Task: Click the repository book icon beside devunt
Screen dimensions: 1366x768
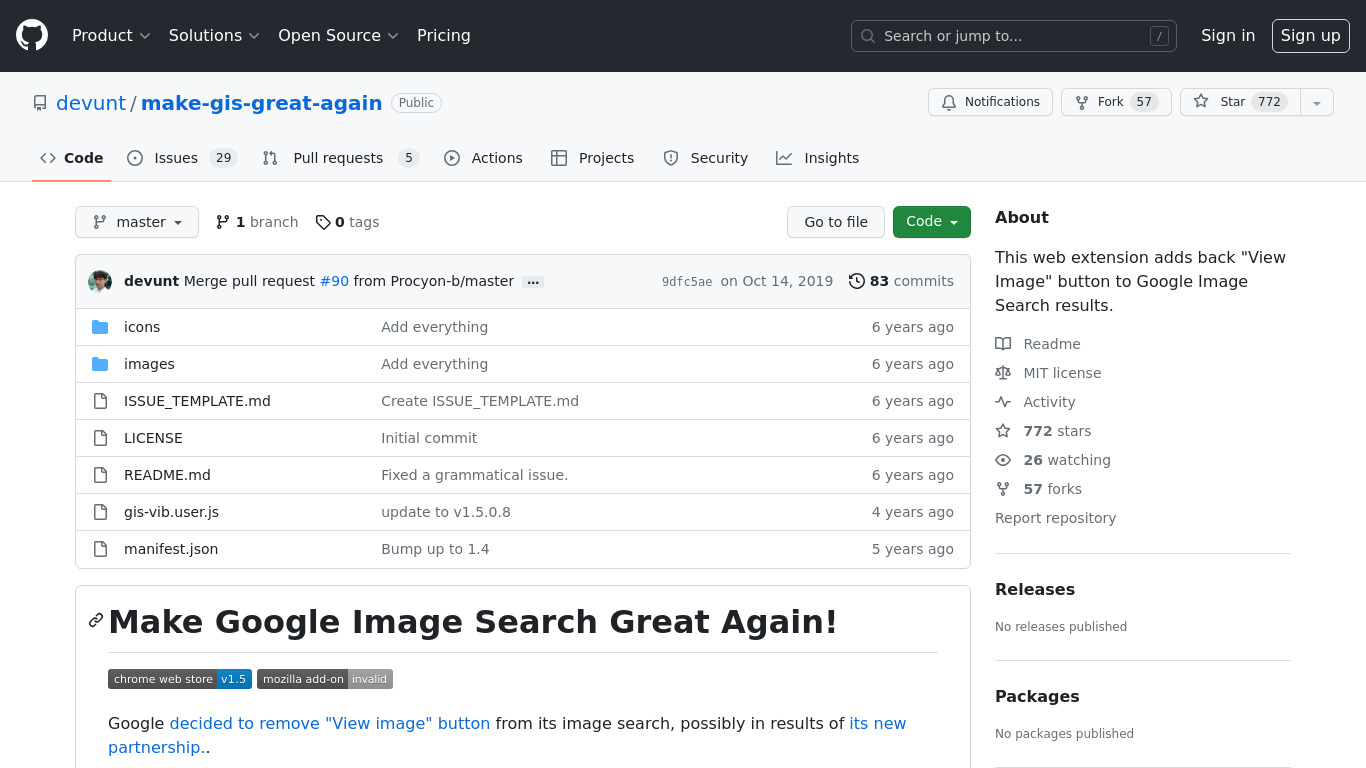Action: click(x=40, y=103)
